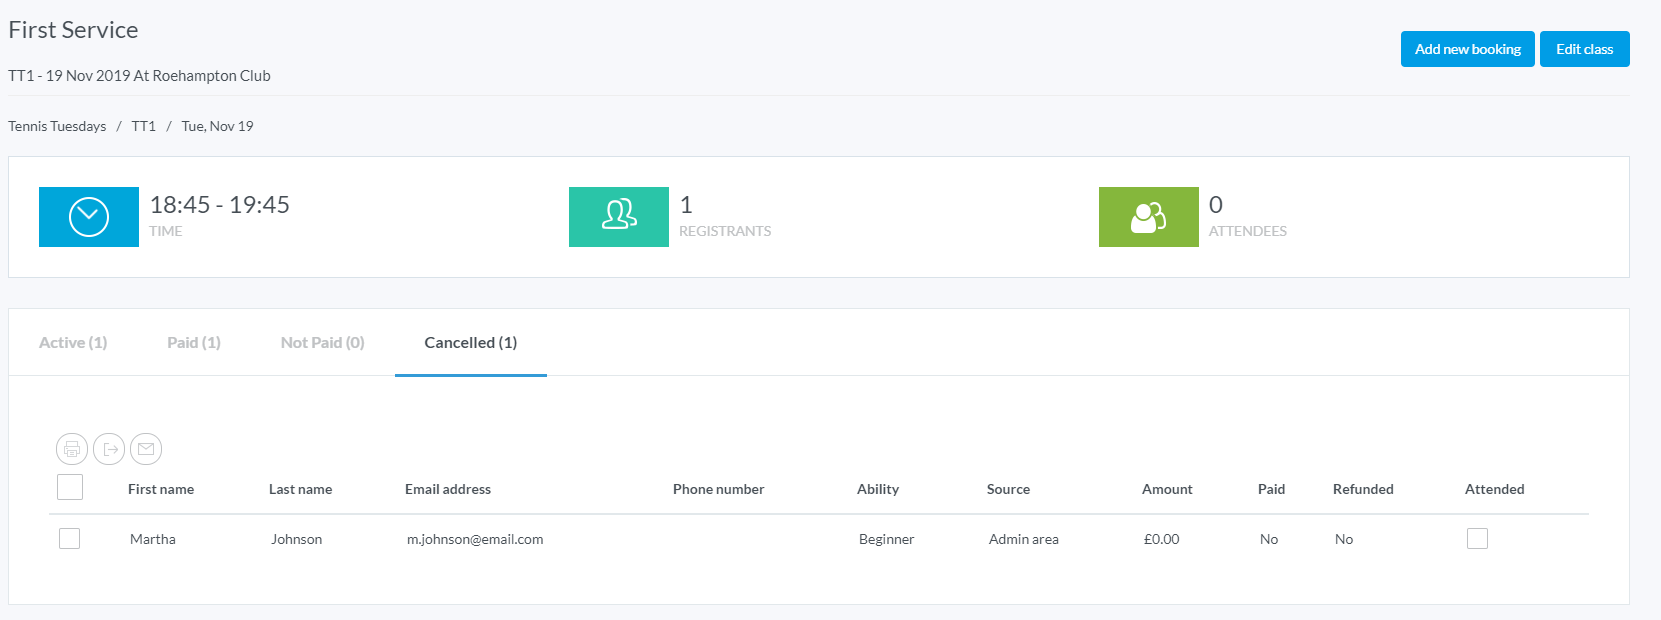Open the Paid (1) tab

click(x=194, y=343)
